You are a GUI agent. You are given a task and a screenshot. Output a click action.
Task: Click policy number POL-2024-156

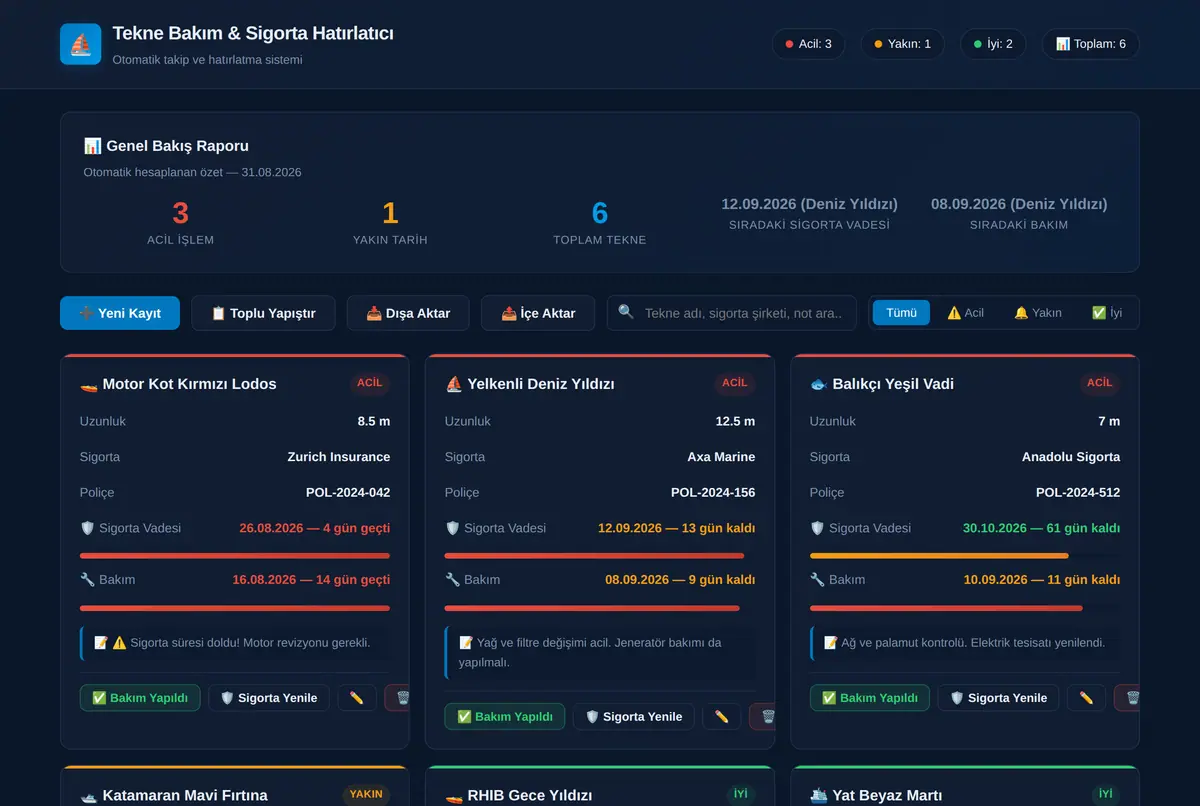tap(713, 492)
